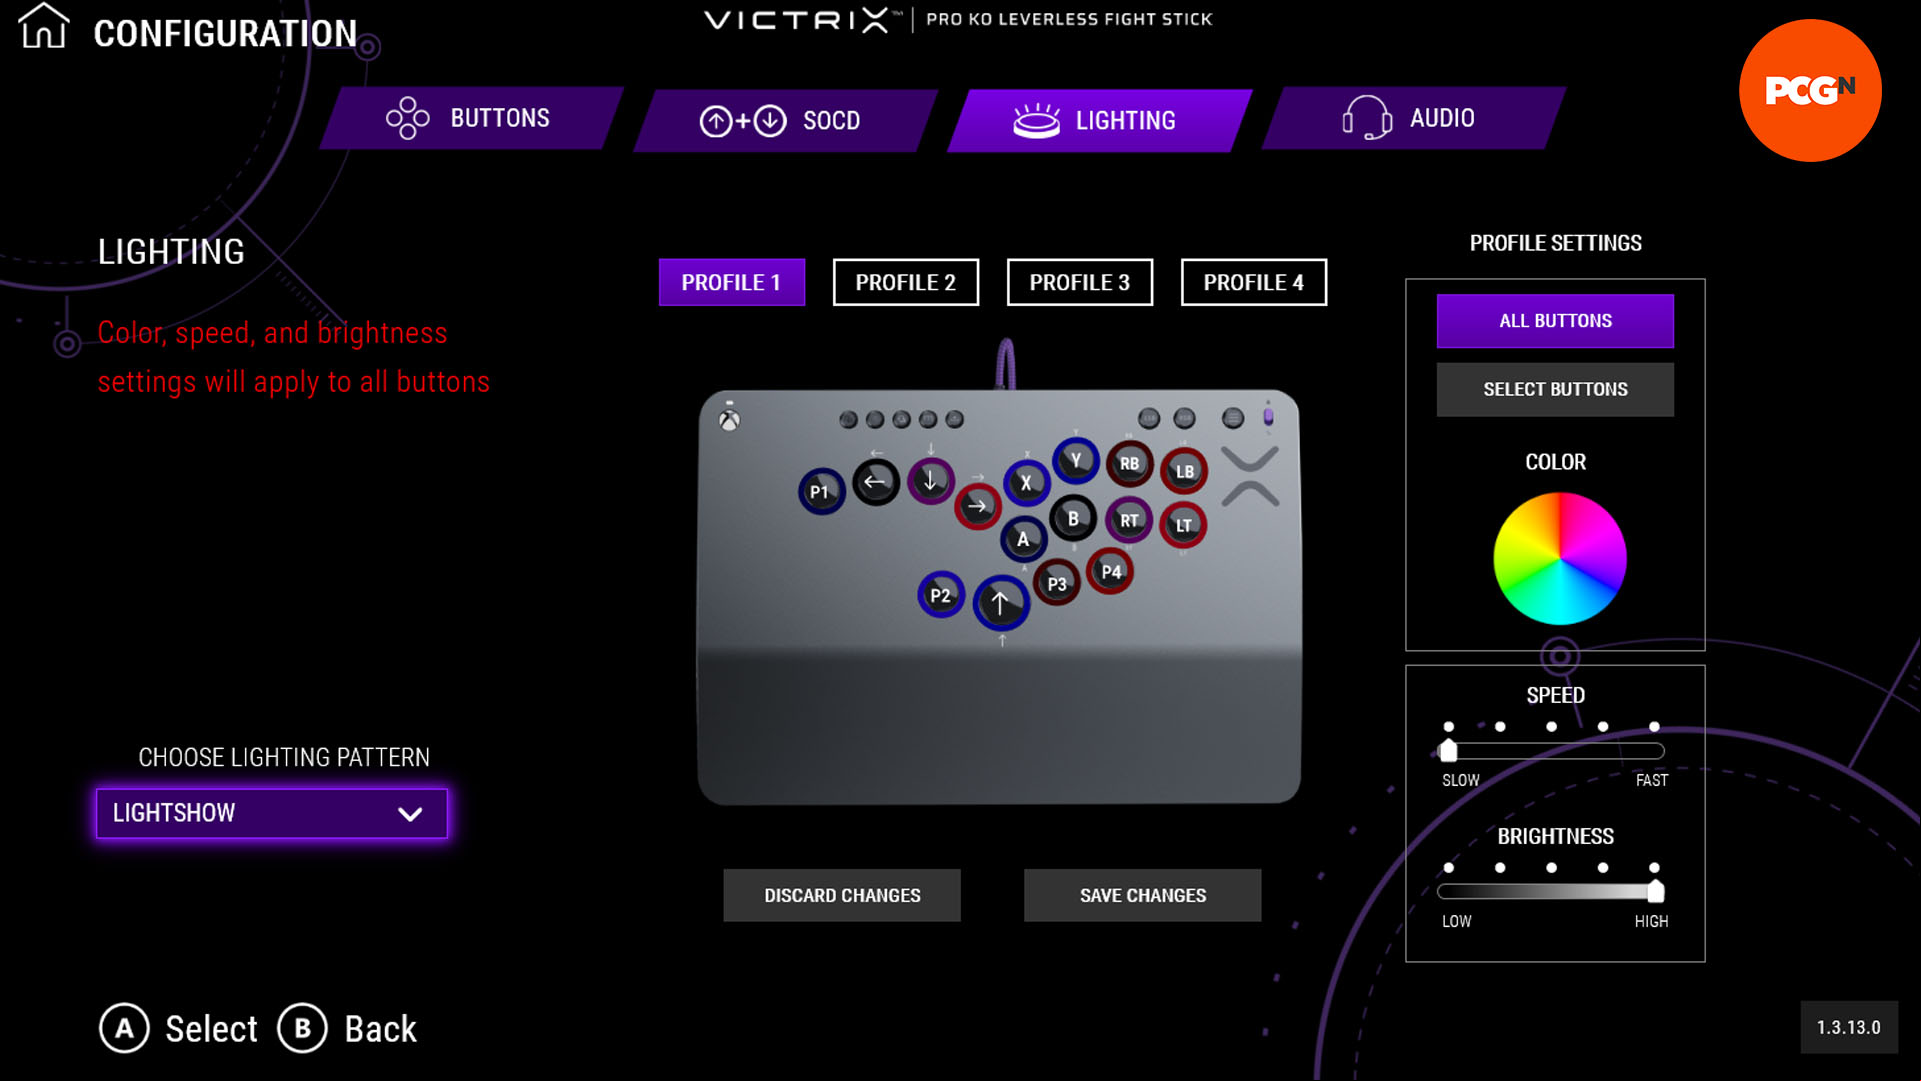Click the circled B Back prompt icon

(302, 1028)
